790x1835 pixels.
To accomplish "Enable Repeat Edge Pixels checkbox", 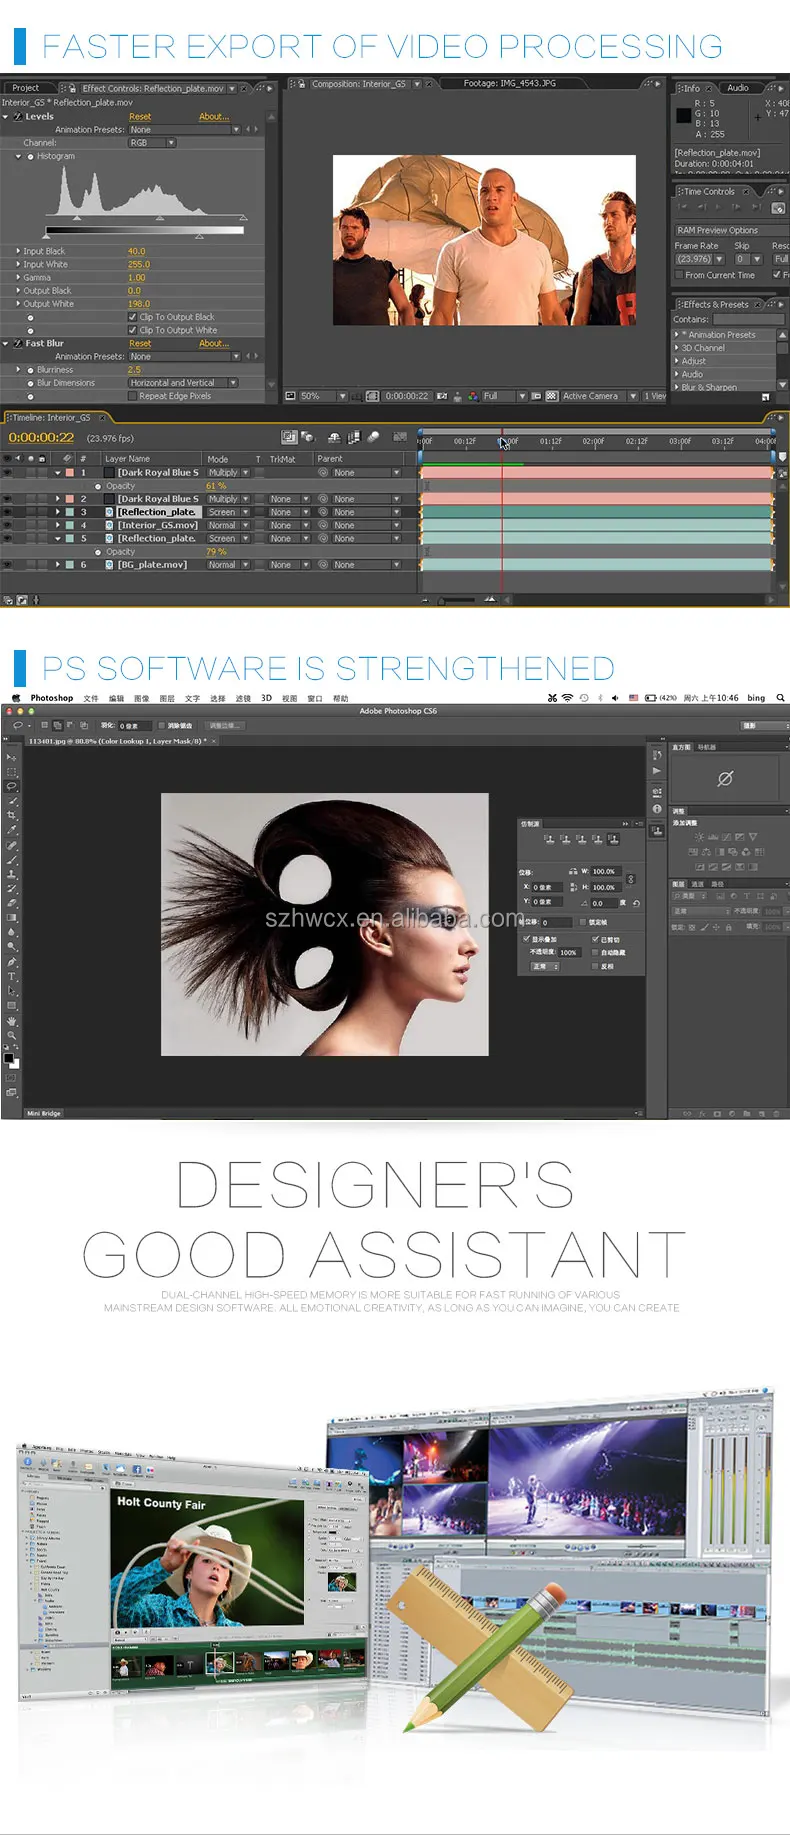I will 132,396.
